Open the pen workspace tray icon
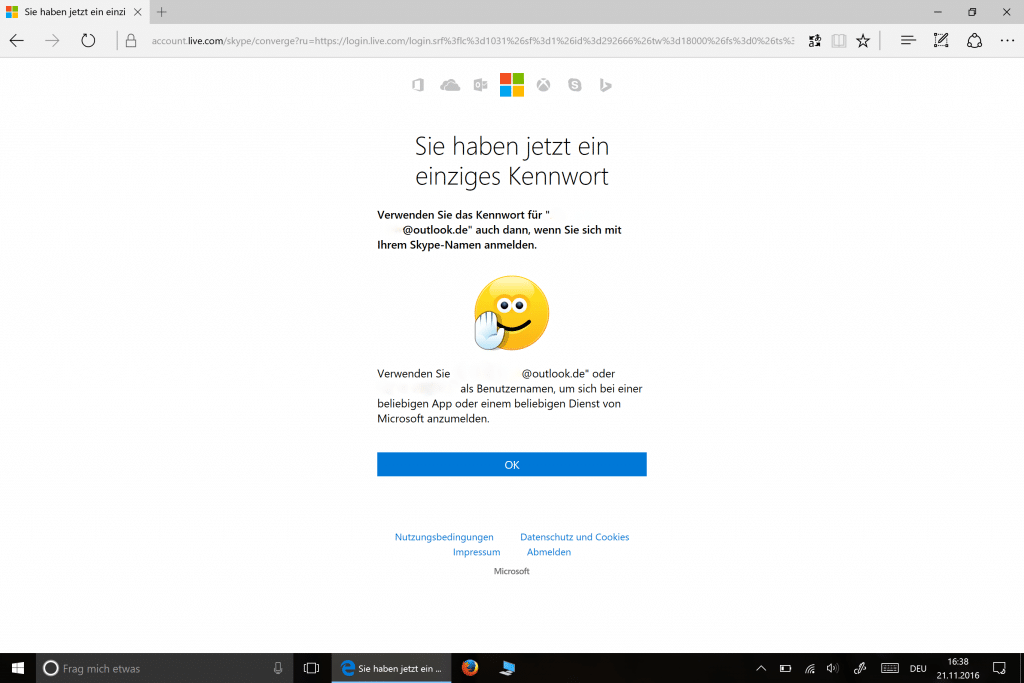The height and width of the screenshot is (683, 1024). [860, 668]
